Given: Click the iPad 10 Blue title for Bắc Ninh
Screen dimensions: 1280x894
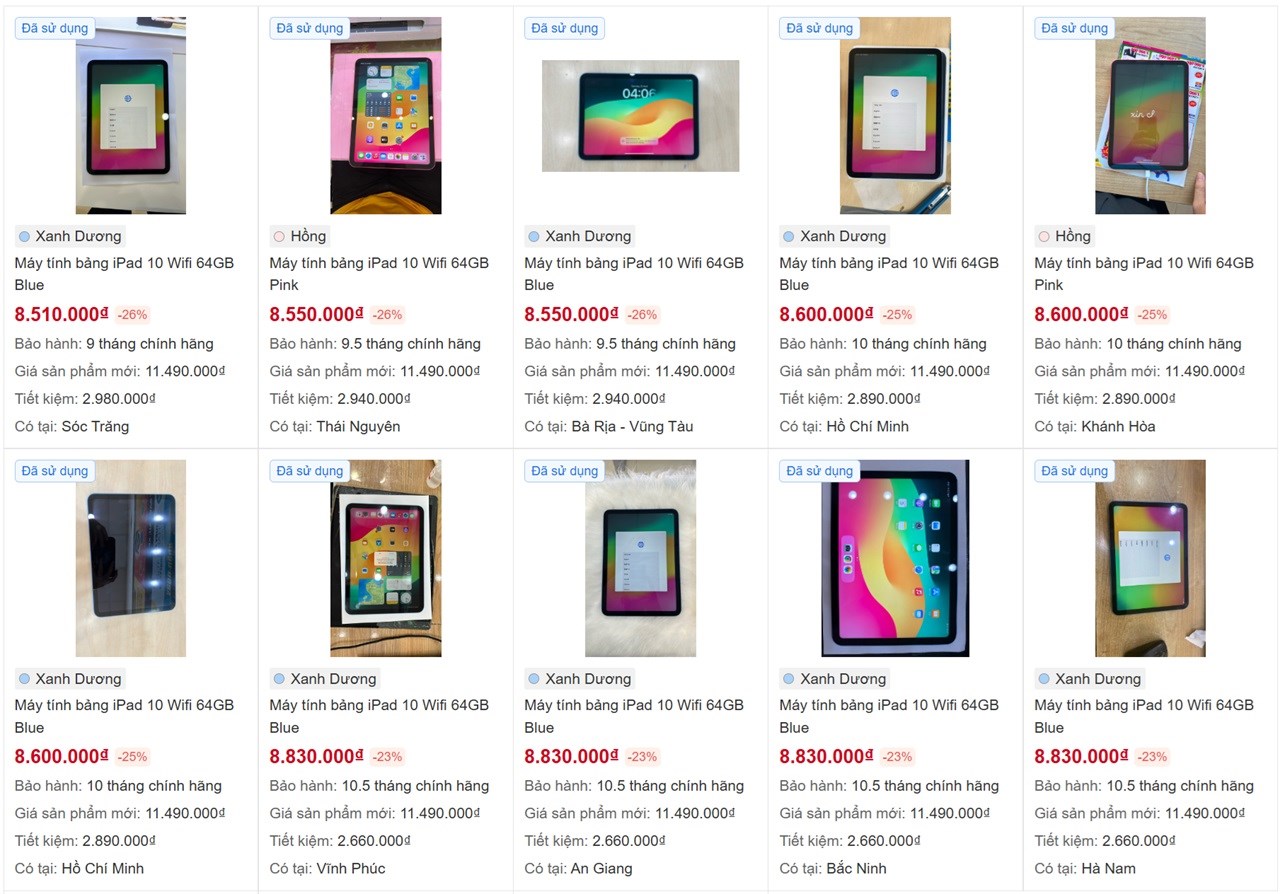Looking at the screenshot, I should pos(889,715).
